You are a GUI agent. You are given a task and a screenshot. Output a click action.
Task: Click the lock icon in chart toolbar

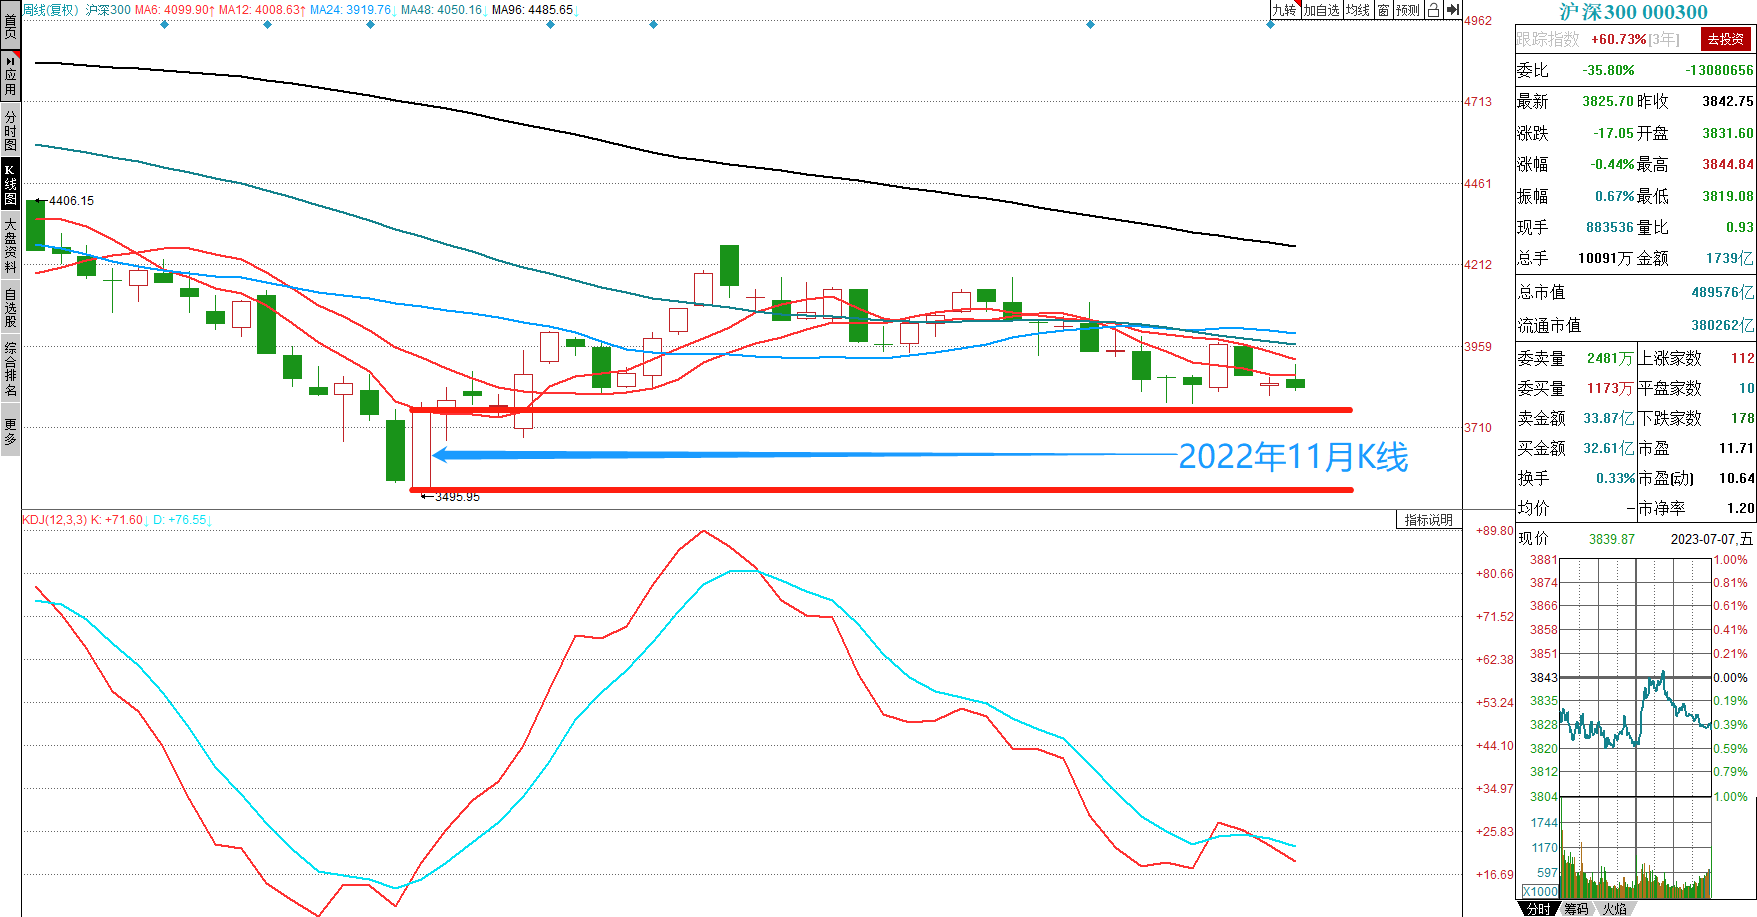click(1433, 10)
